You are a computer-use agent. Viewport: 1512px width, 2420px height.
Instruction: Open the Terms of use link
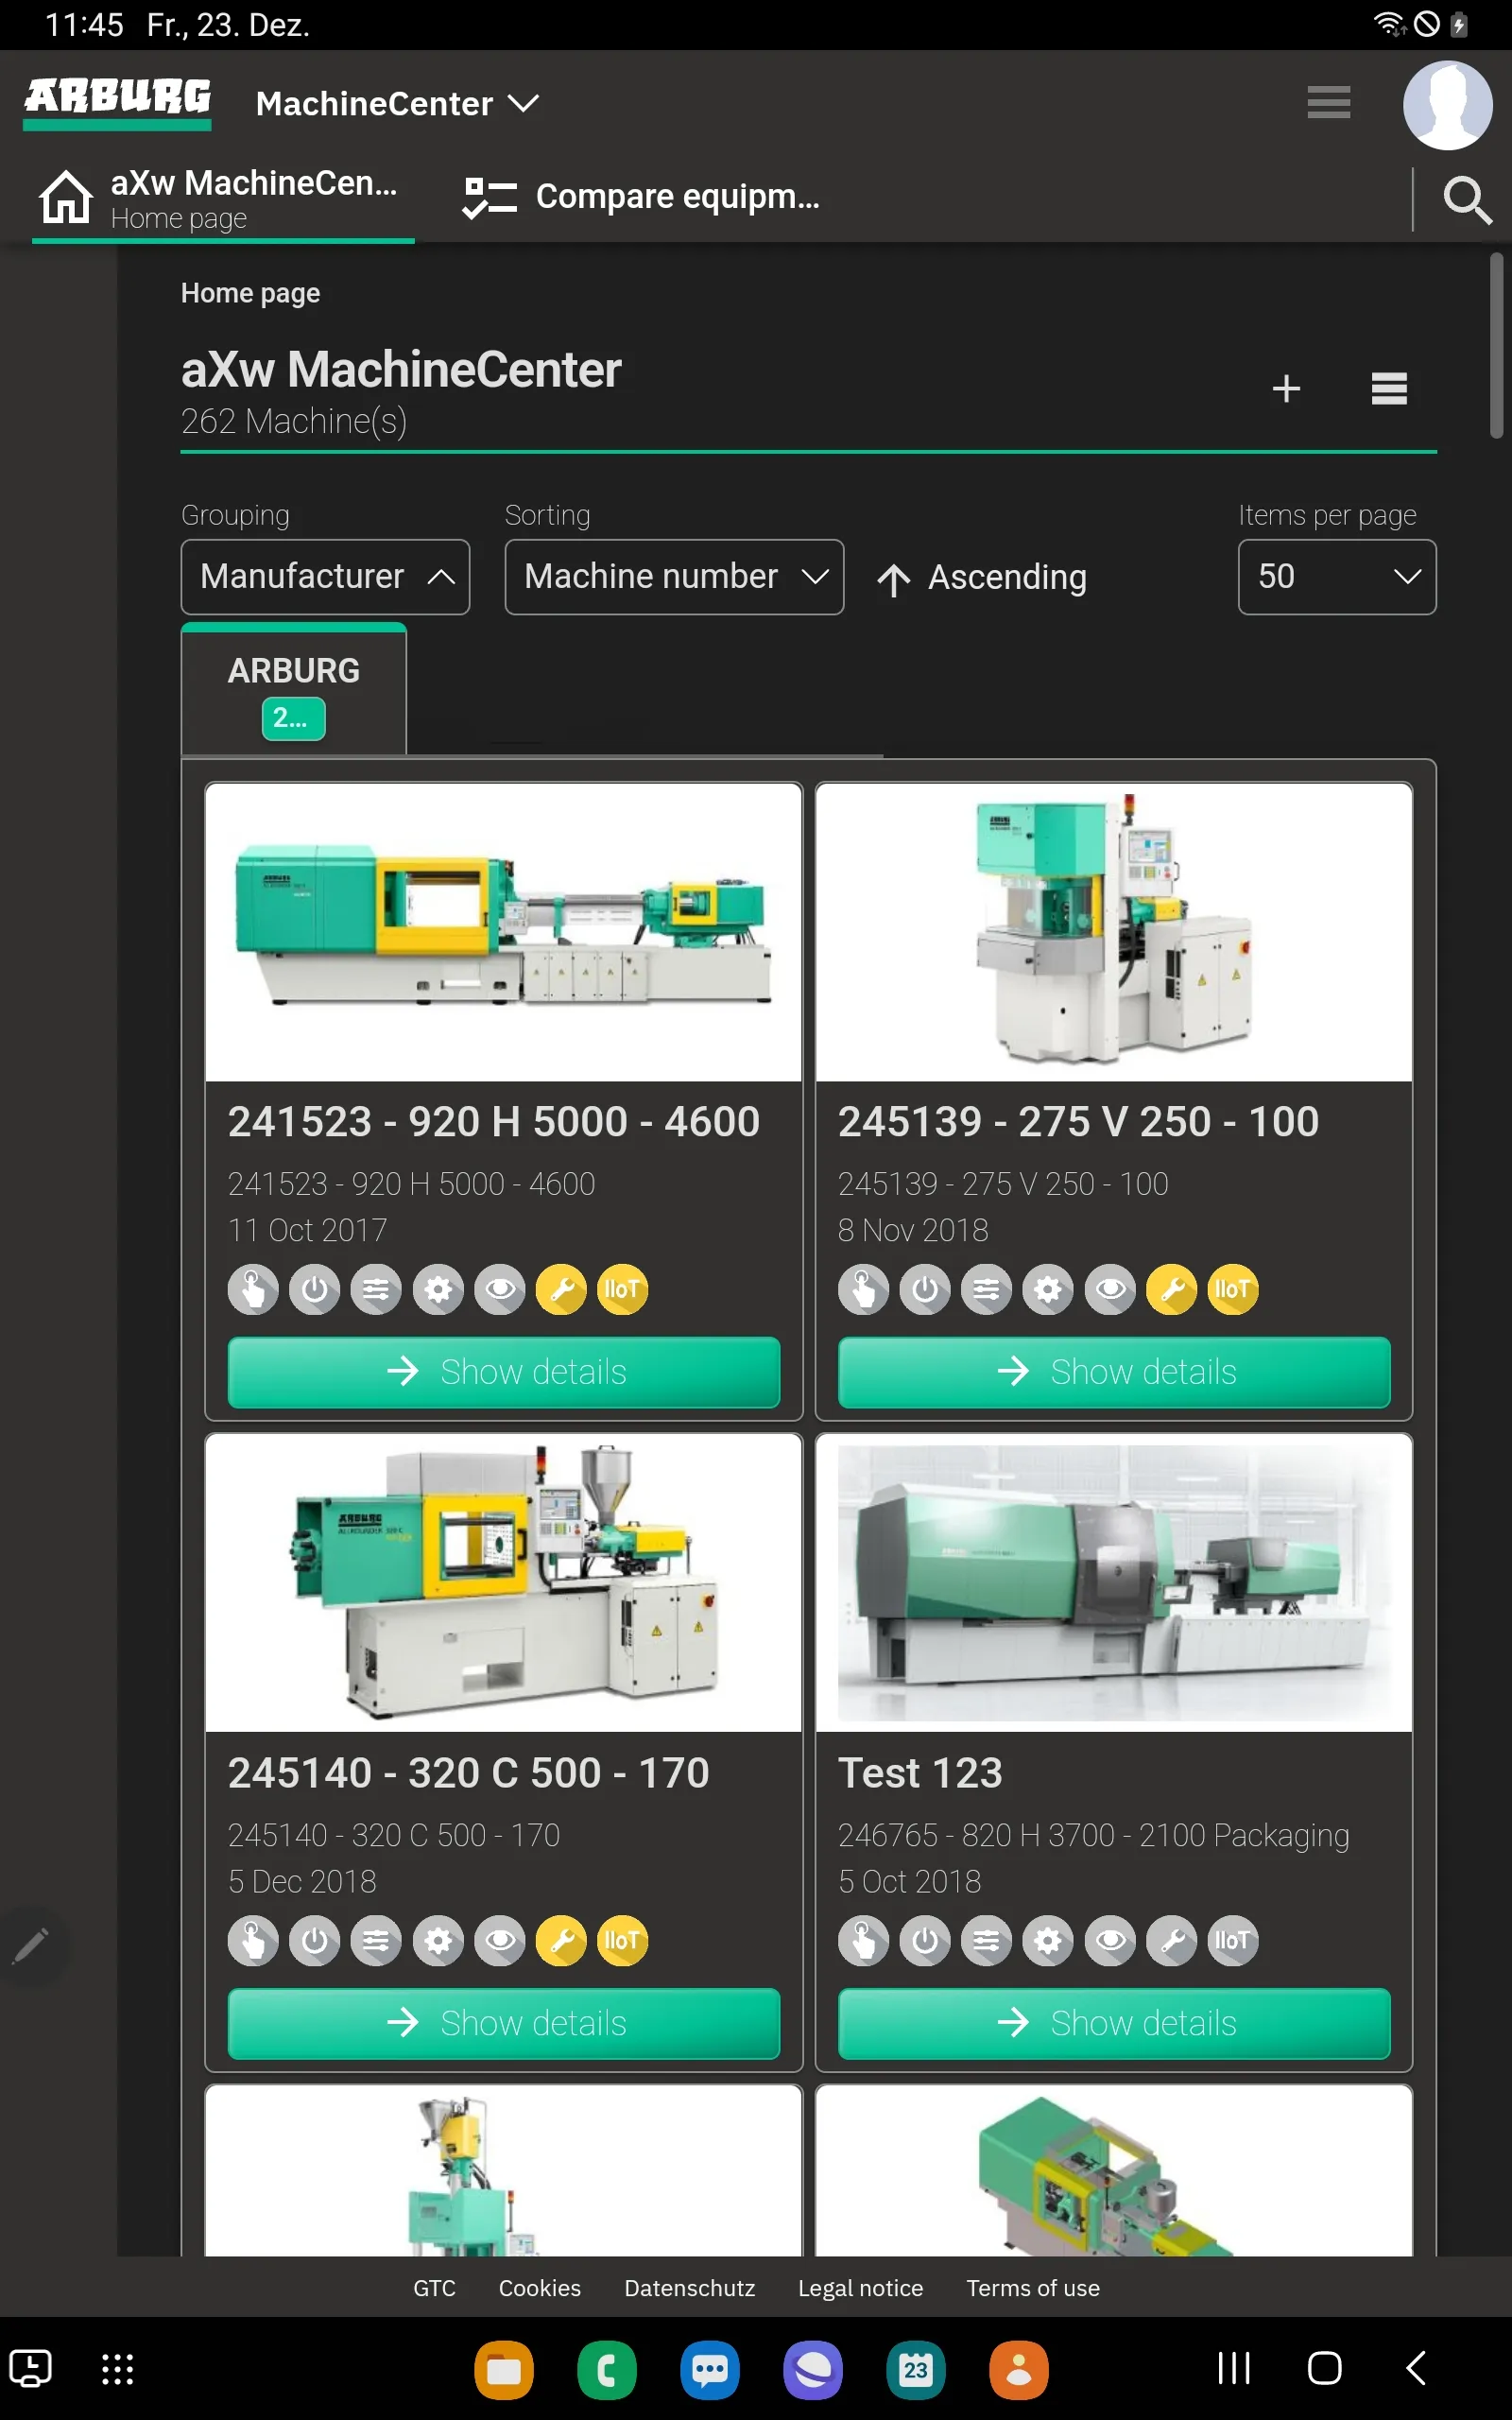1033,2288
